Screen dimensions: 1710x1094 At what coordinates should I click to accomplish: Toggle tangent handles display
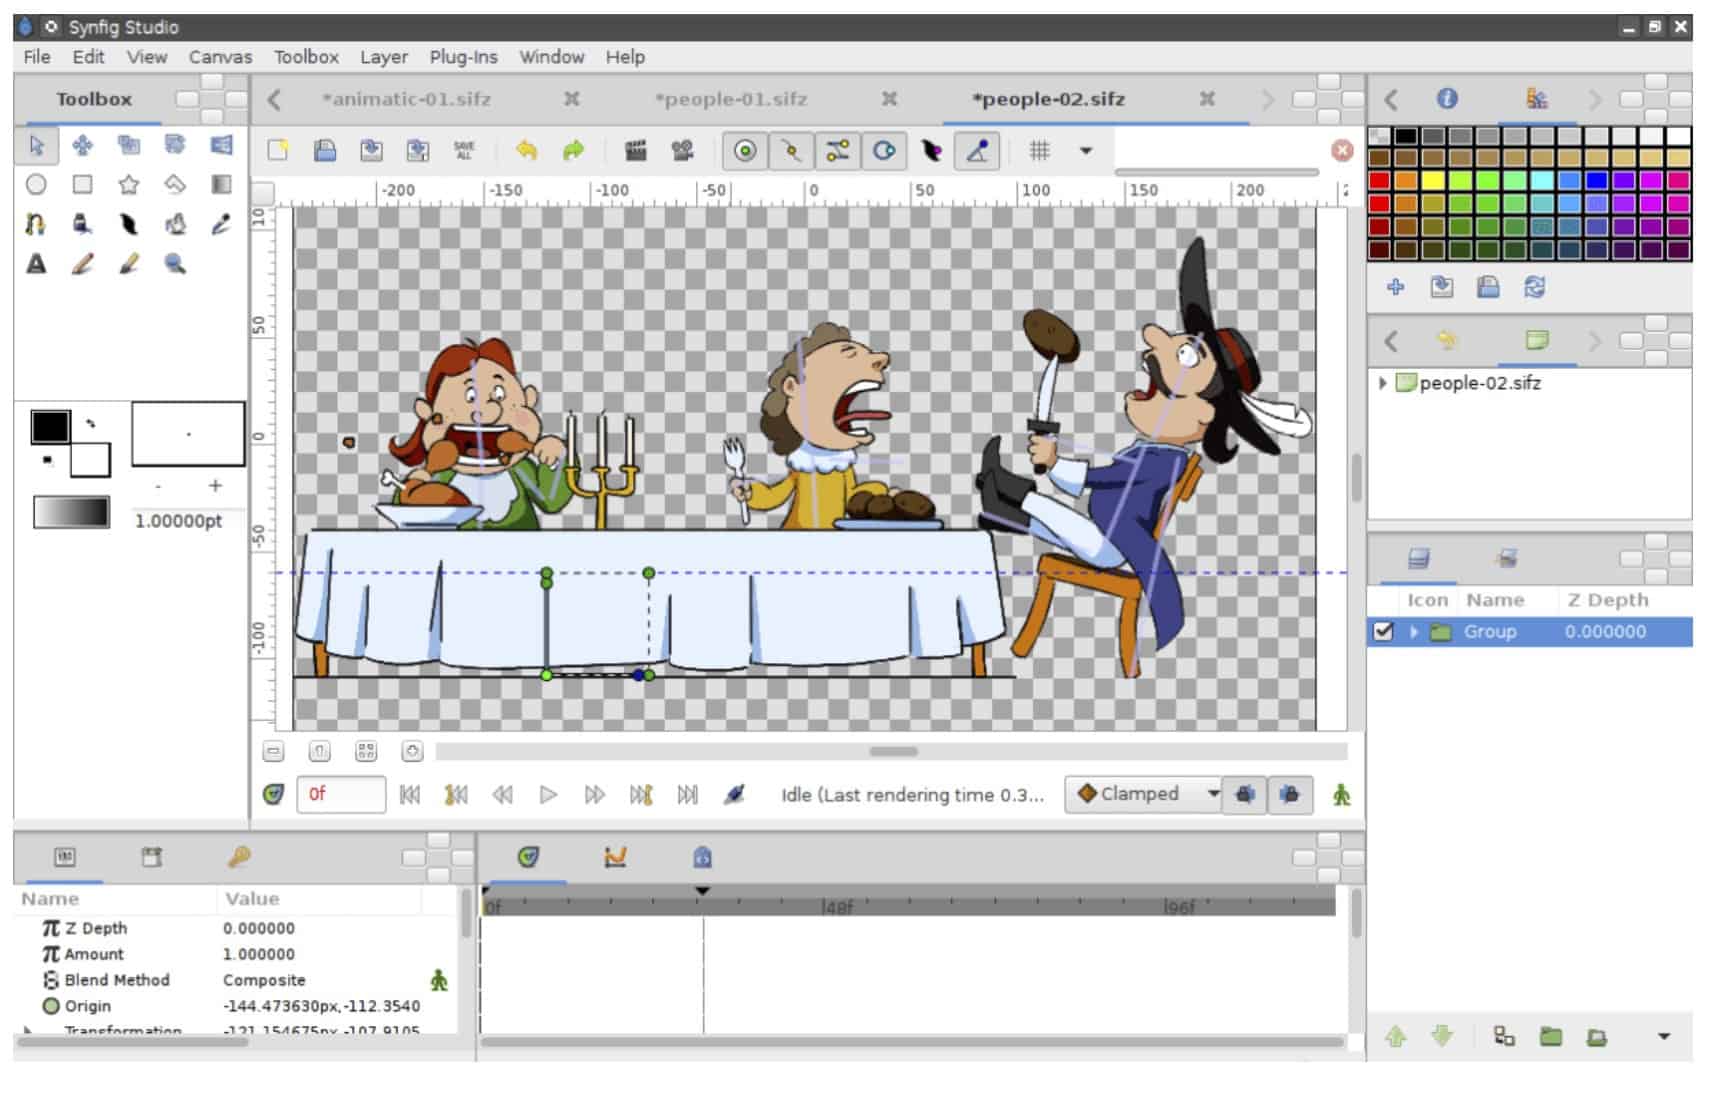tap(838, 151)
